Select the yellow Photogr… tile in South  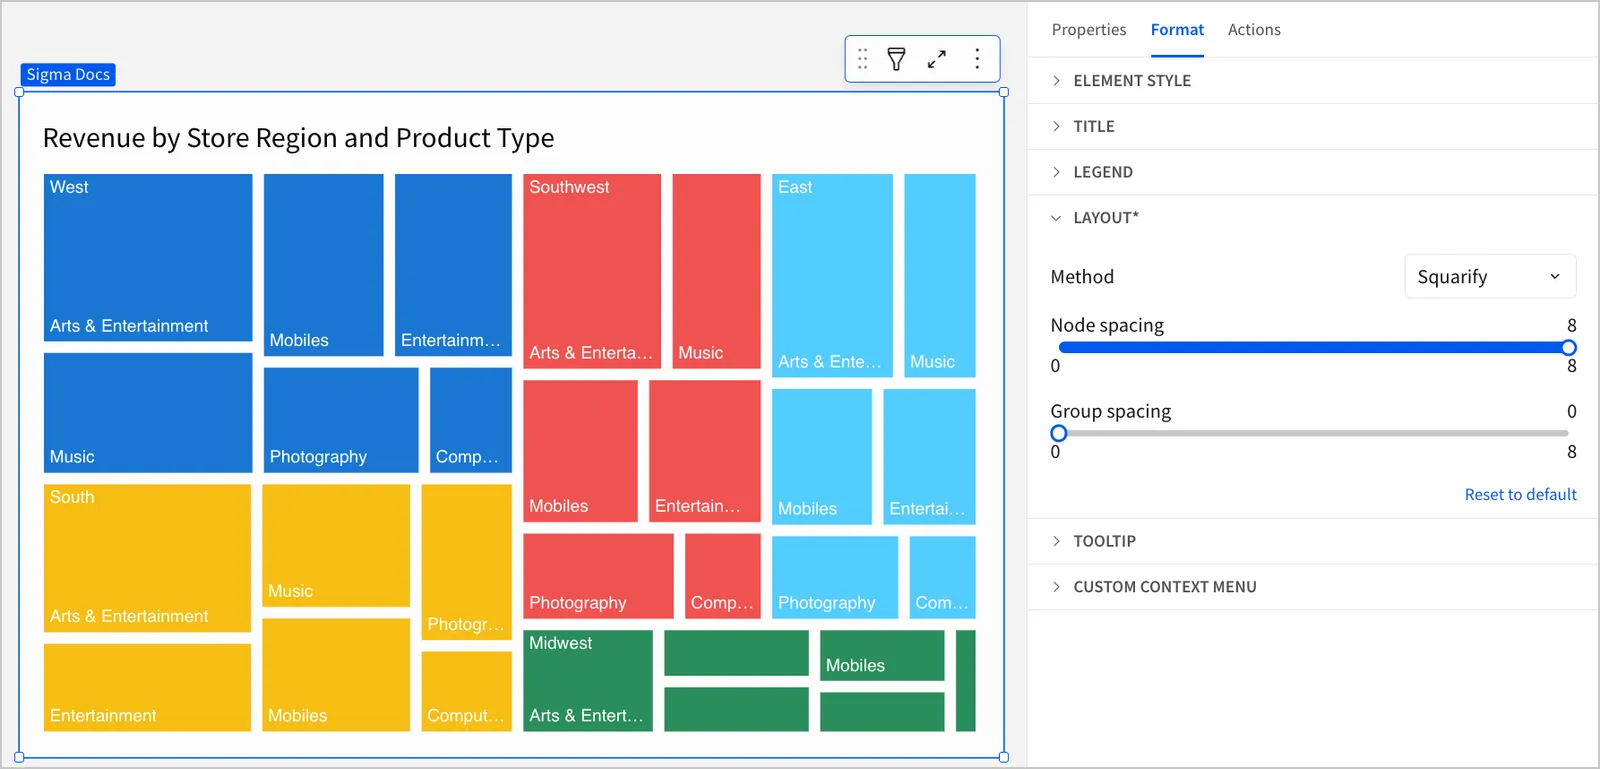(467, 562)
